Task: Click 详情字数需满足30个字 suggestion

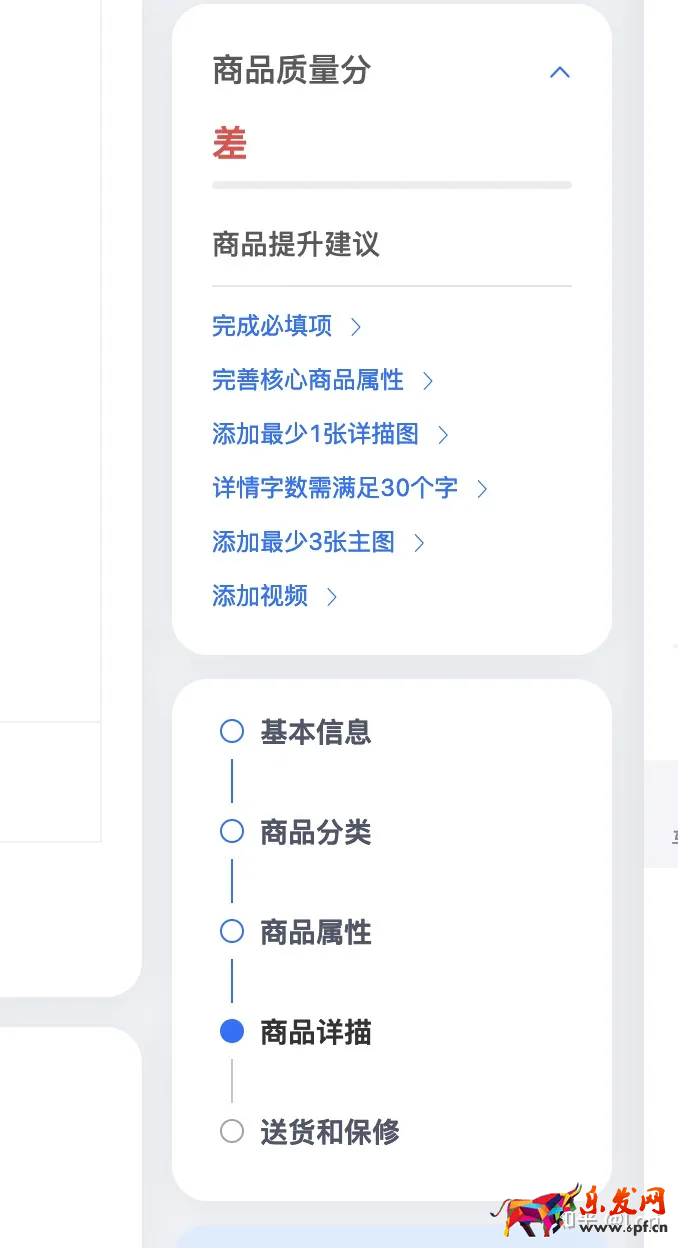Action: (335, 488)
